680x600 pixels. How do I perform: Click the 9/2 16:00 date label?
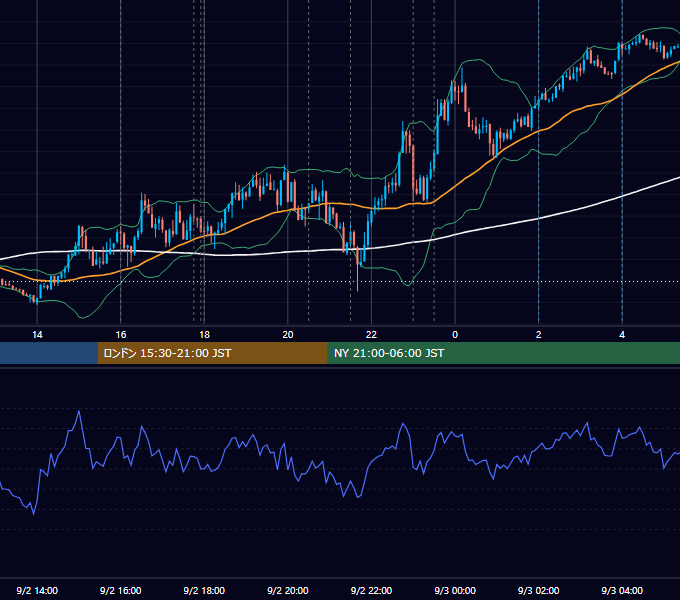tap(121, 590)
